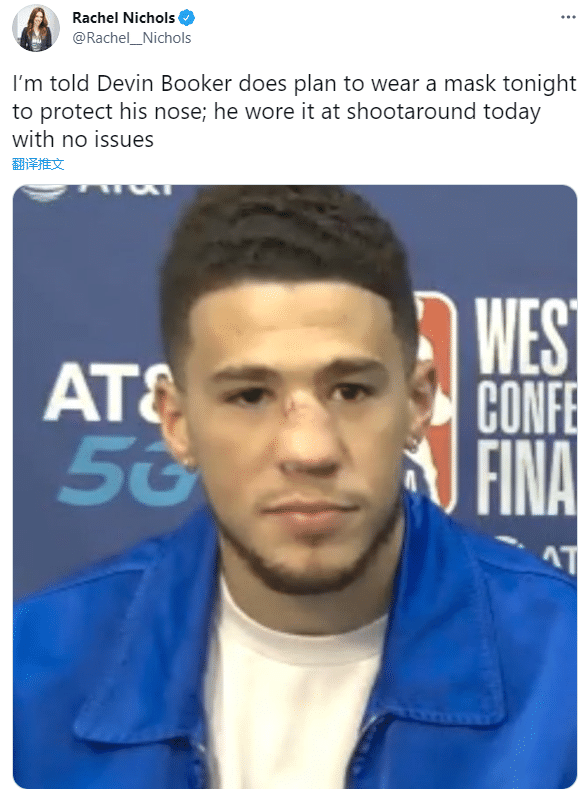Click the words "Devin Booker" in the tweet
Screen dimensions: 580x789
click(164, 84)
